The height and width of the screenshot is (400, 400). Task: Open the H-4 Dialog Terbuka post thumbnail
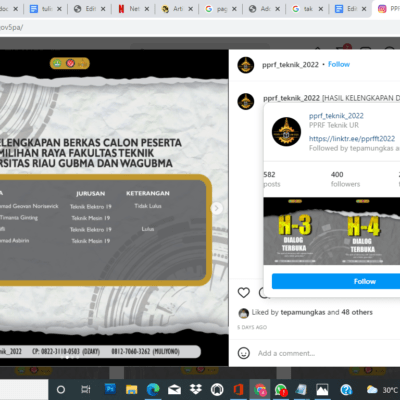(x=363, y=231)
